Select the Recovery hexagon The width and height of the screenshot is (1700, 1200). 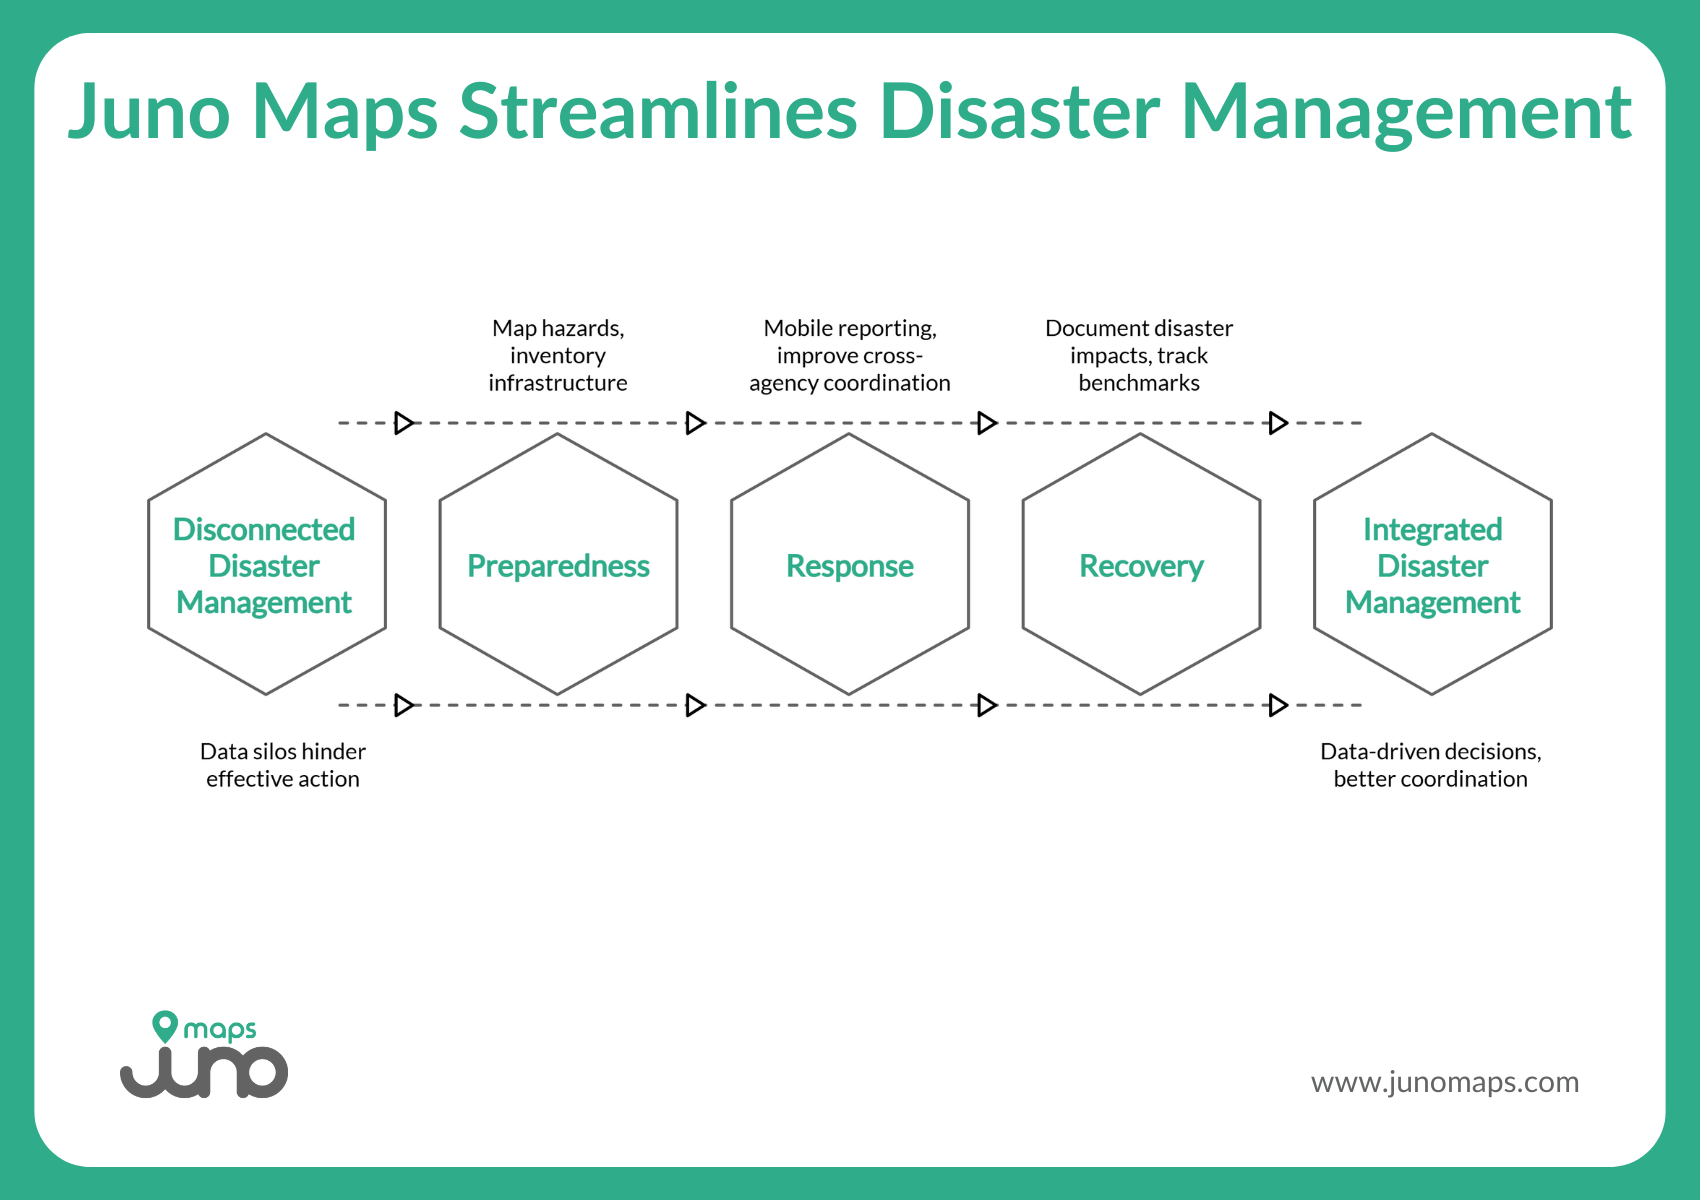(1141, 564)
